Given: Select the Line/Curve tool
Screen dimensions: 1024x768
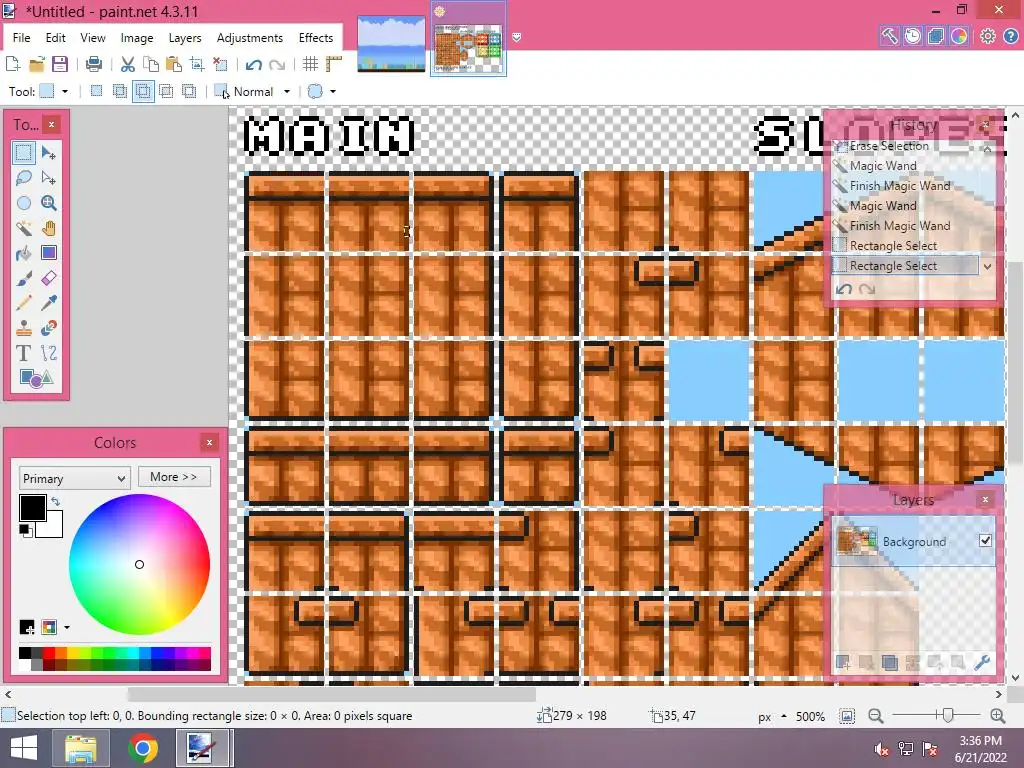Looking at the screenshot, I should point(48,353).
